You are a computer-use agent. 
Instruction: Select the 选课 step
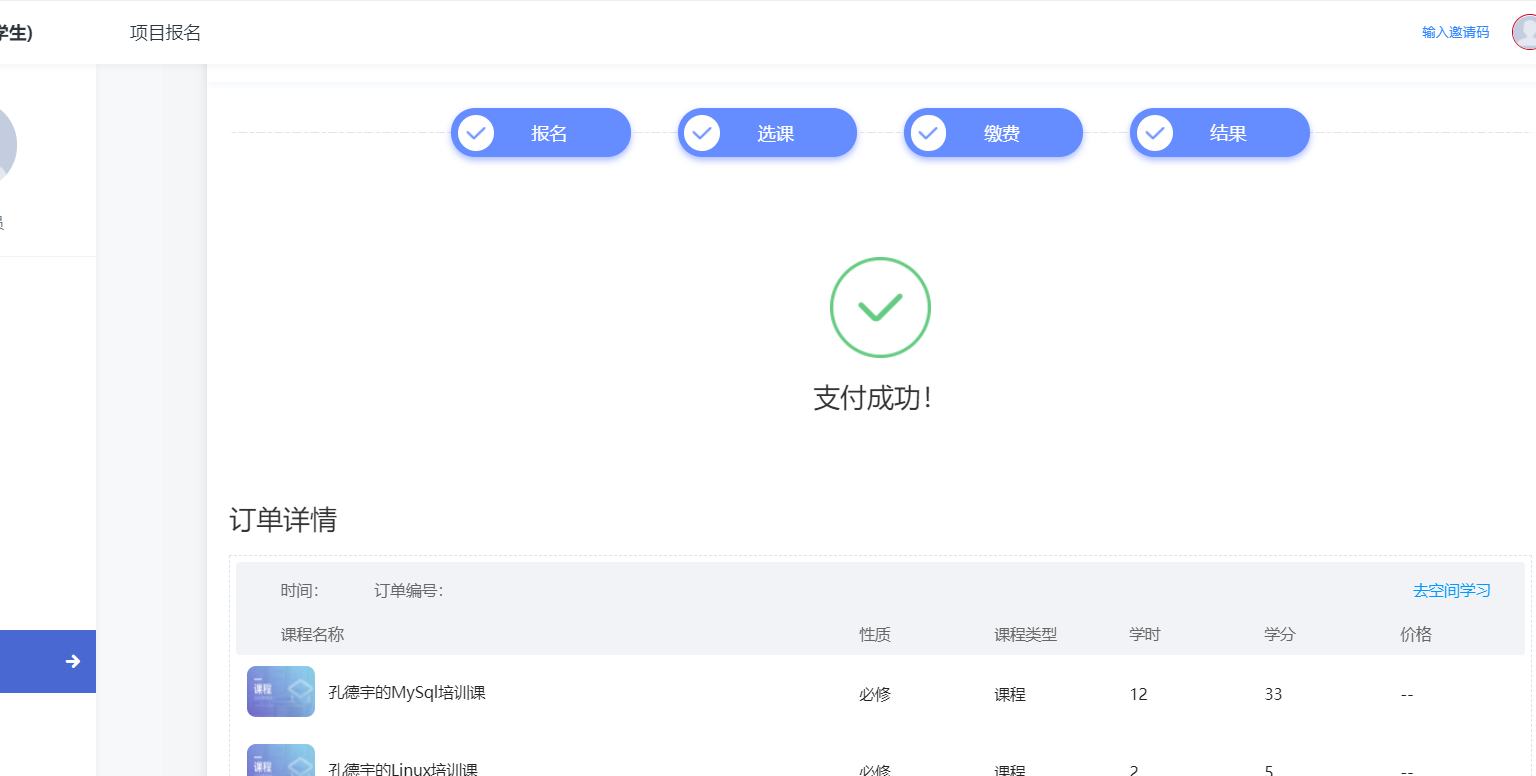[767, 133]
